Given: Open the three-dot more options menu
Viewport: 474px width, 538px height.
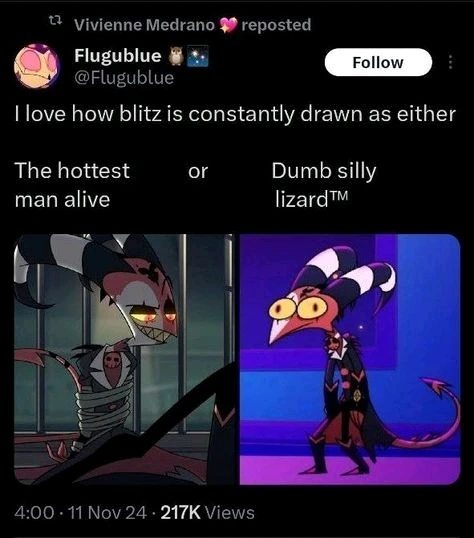Looking at the screenshot, I should point(451,62).
